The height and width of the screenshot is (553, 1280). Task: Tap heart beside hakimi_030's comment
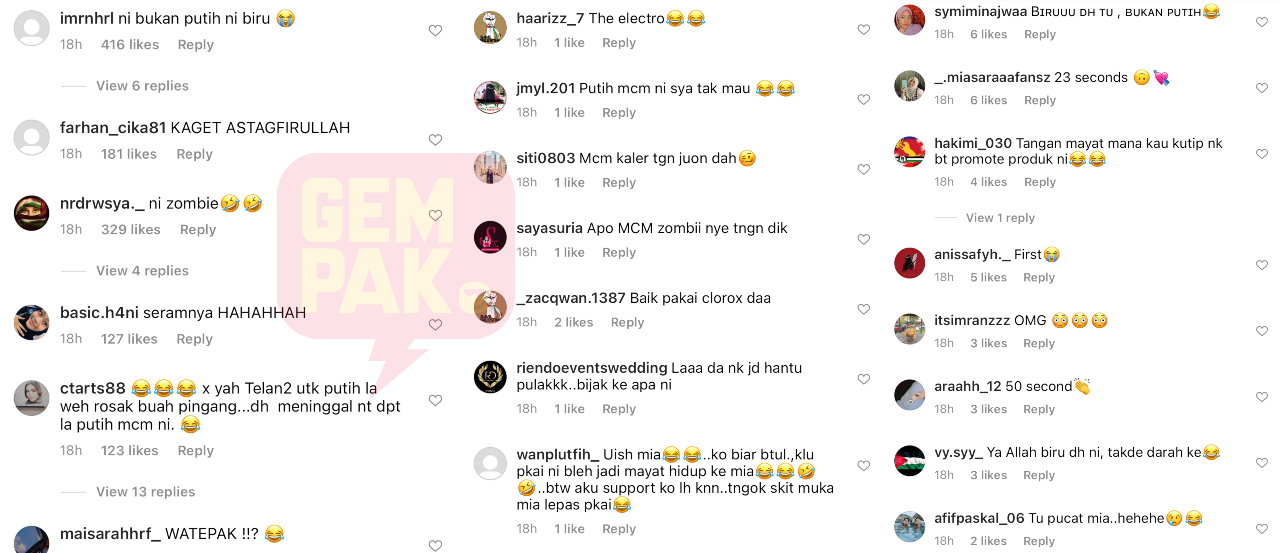point(1261,154)
